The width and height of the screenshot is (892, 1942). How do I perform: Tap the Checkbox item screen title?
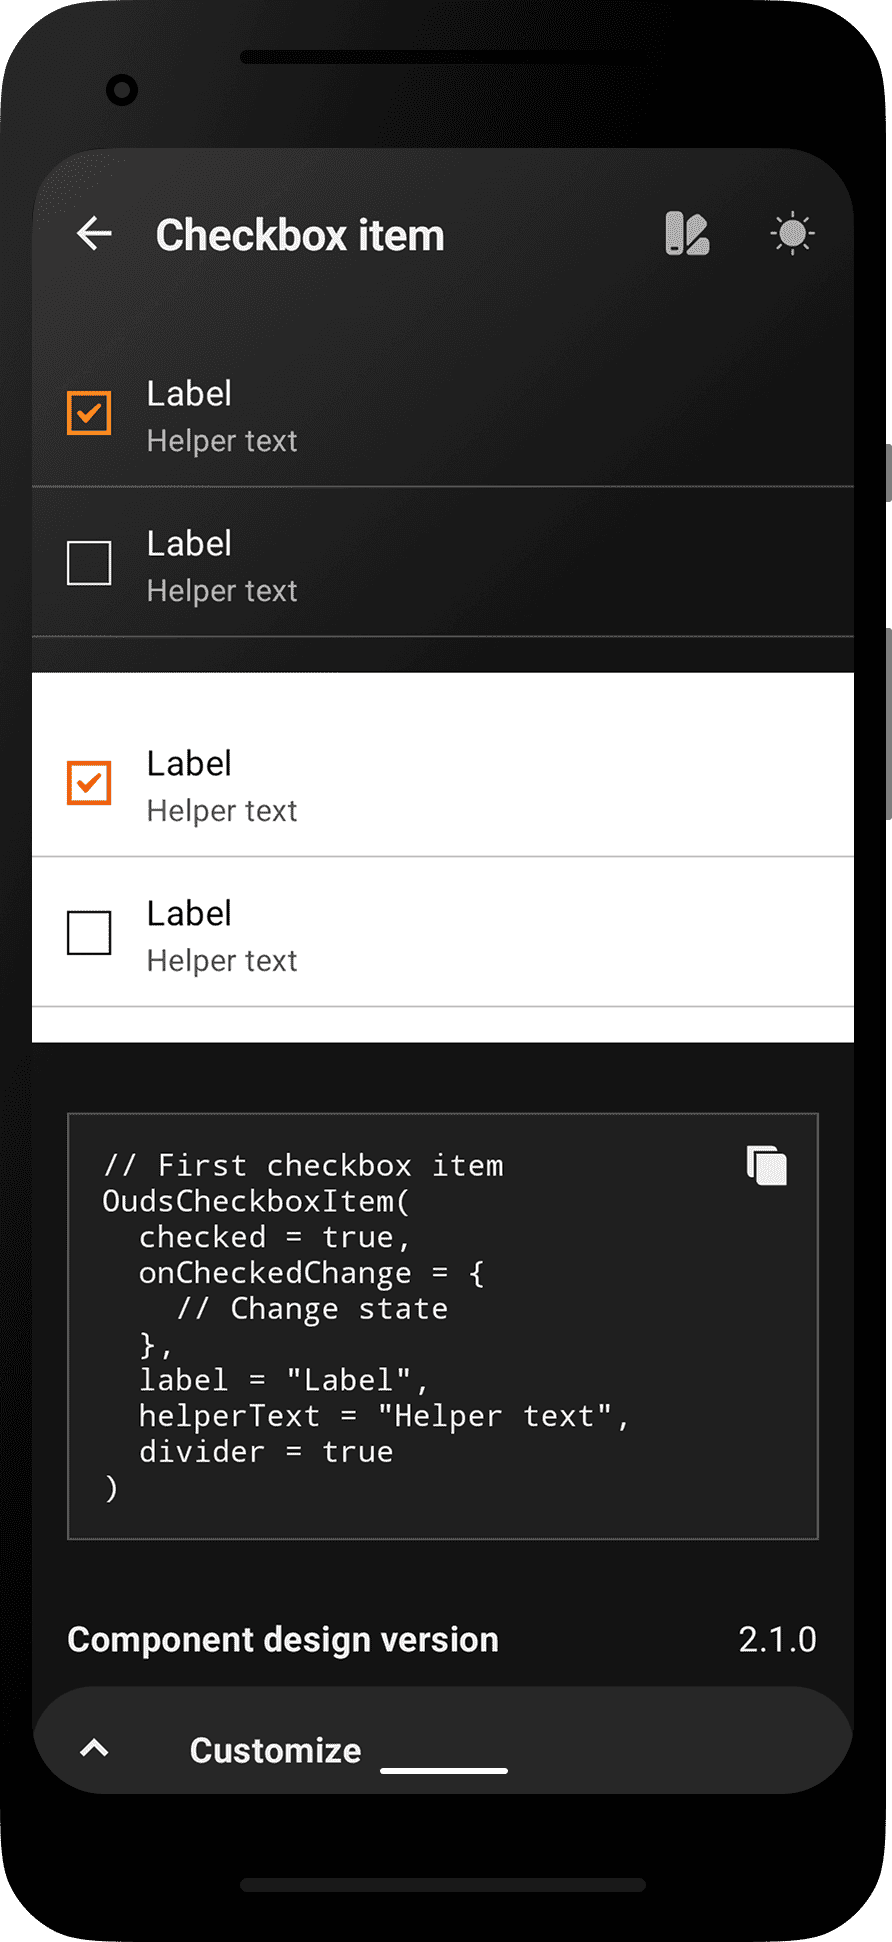[300, 233]
